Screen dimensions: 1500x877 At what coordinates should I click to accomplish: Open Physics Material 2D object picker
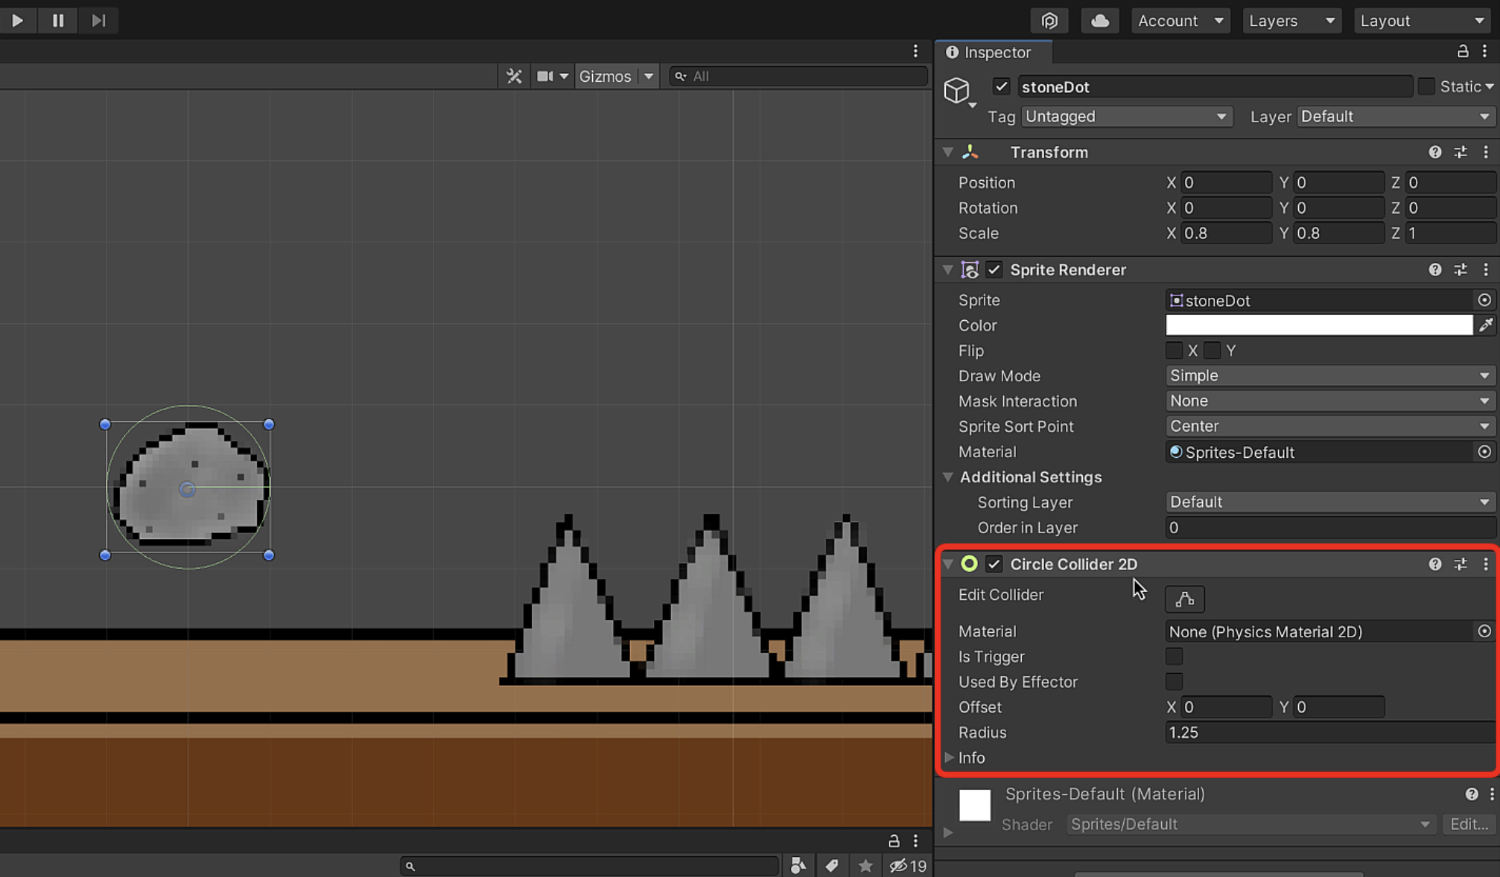pyautogui.click(x=1484, y=631)
